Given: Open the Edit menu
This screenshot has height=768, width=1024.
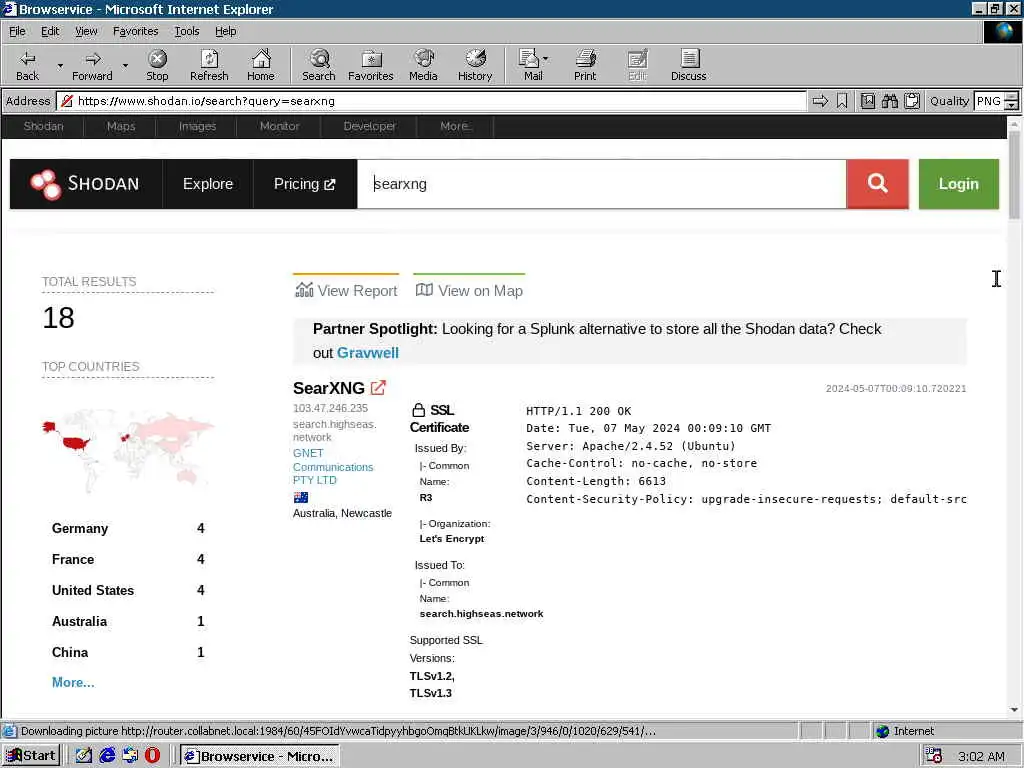Looking at the screenshot, I should (50, 31).
